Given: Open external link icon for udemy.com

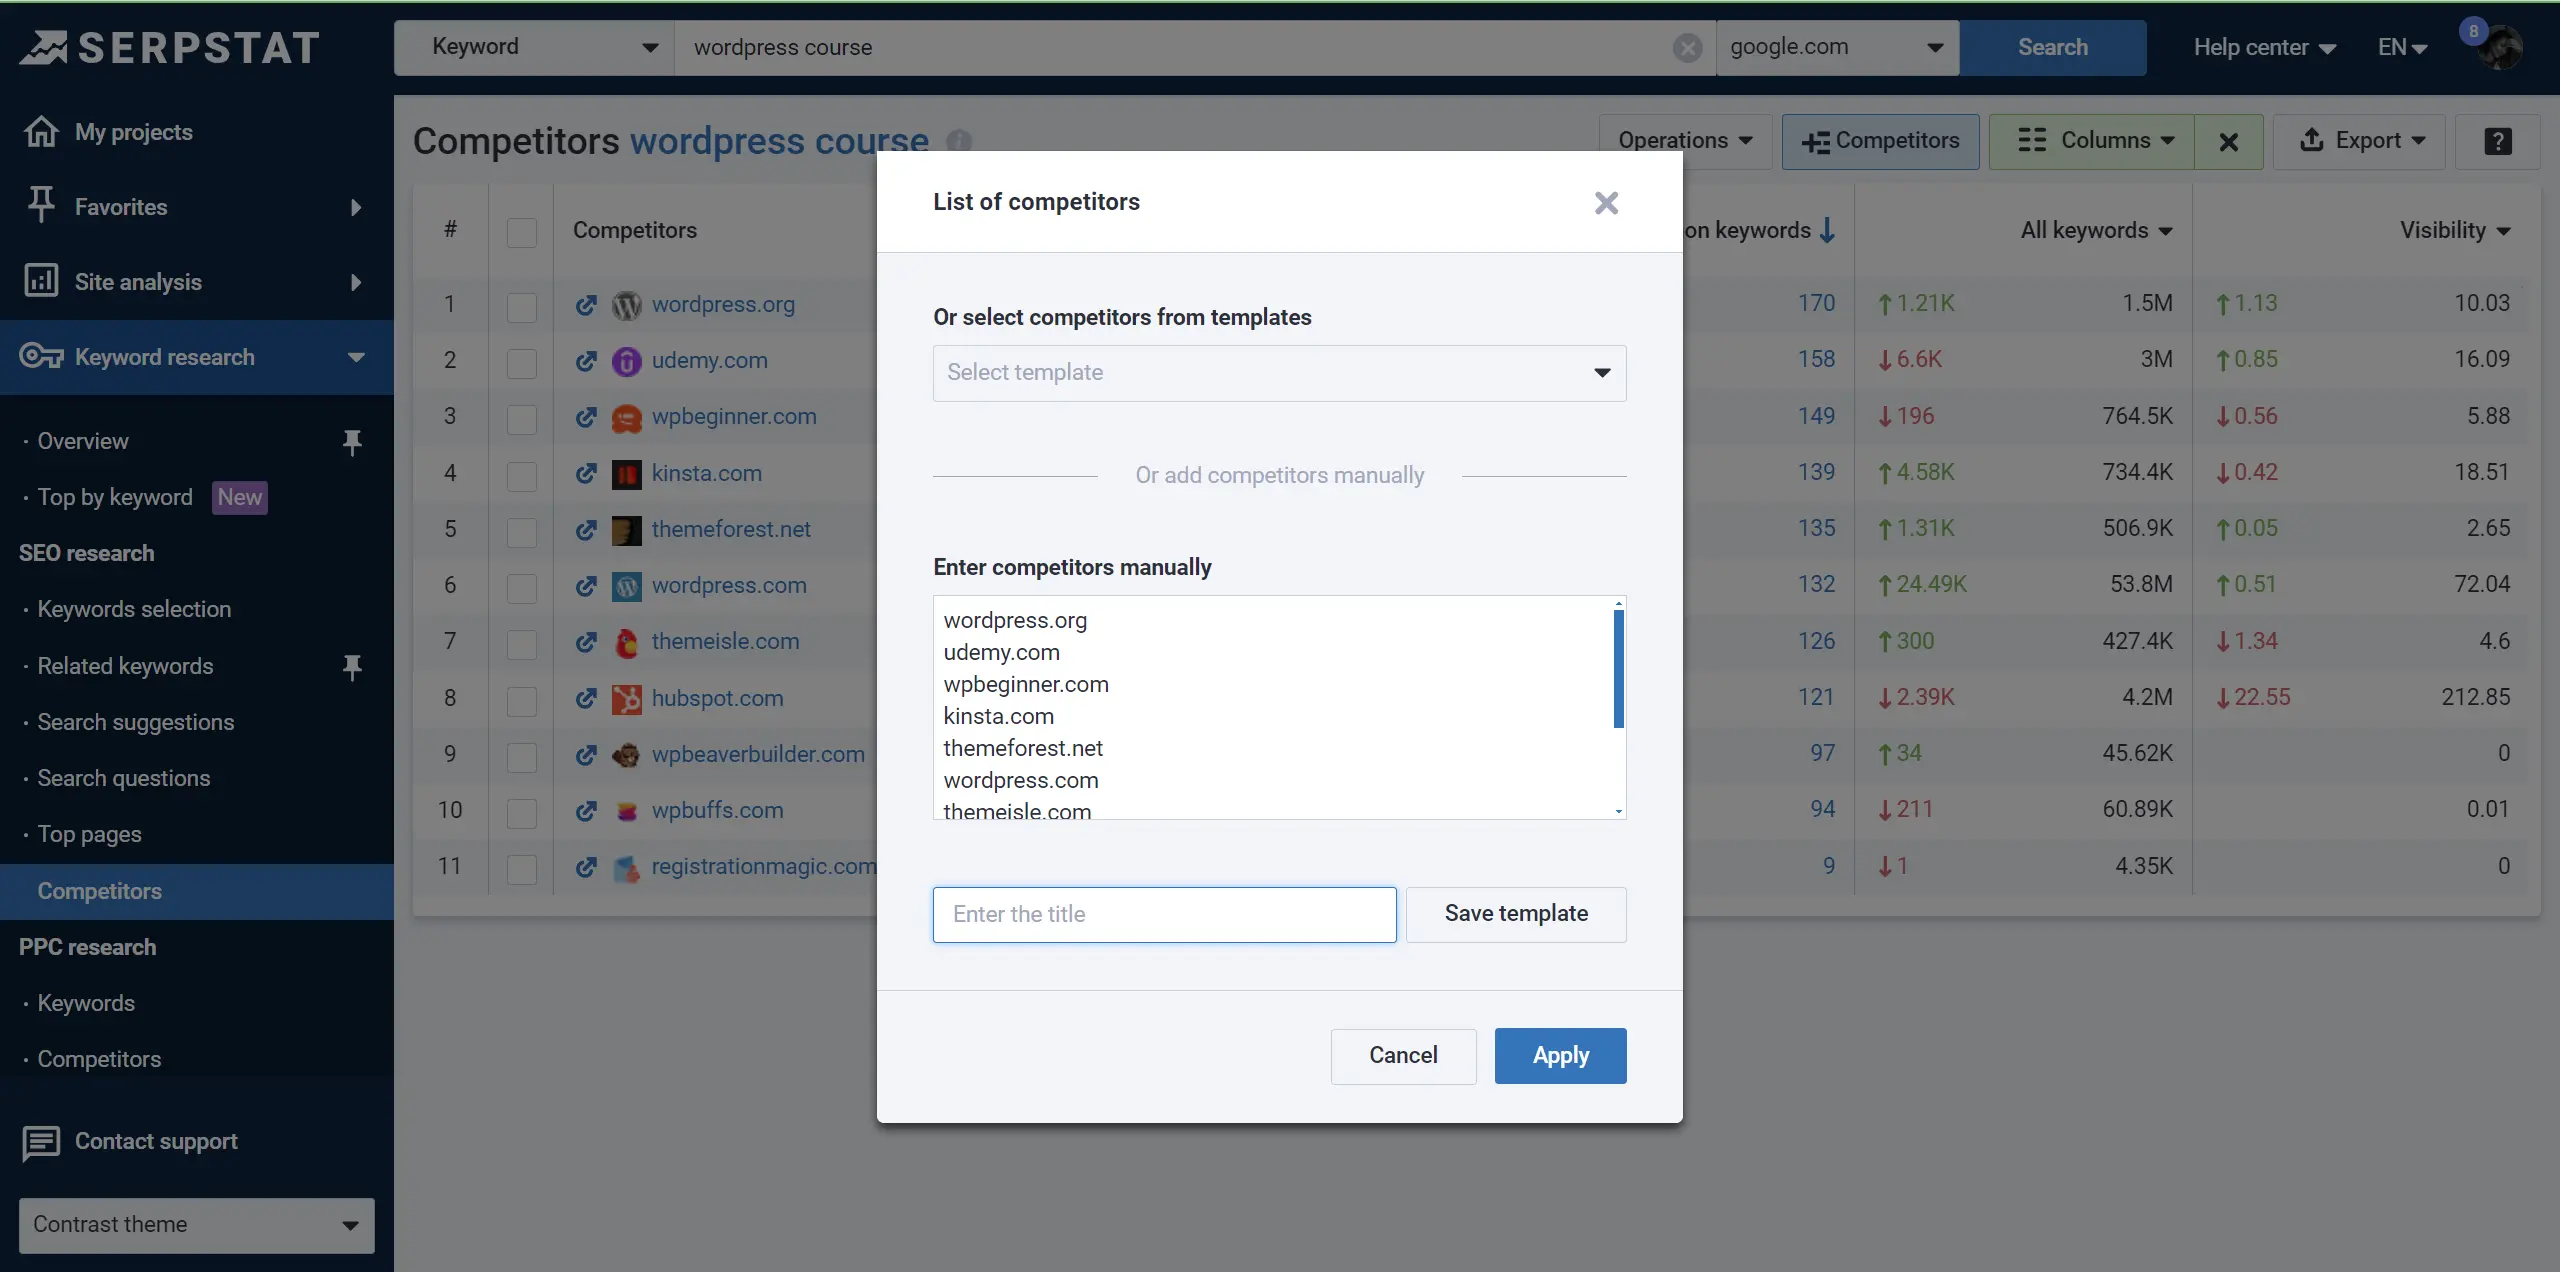Looking at the screenshot, I should click(586, 361).
